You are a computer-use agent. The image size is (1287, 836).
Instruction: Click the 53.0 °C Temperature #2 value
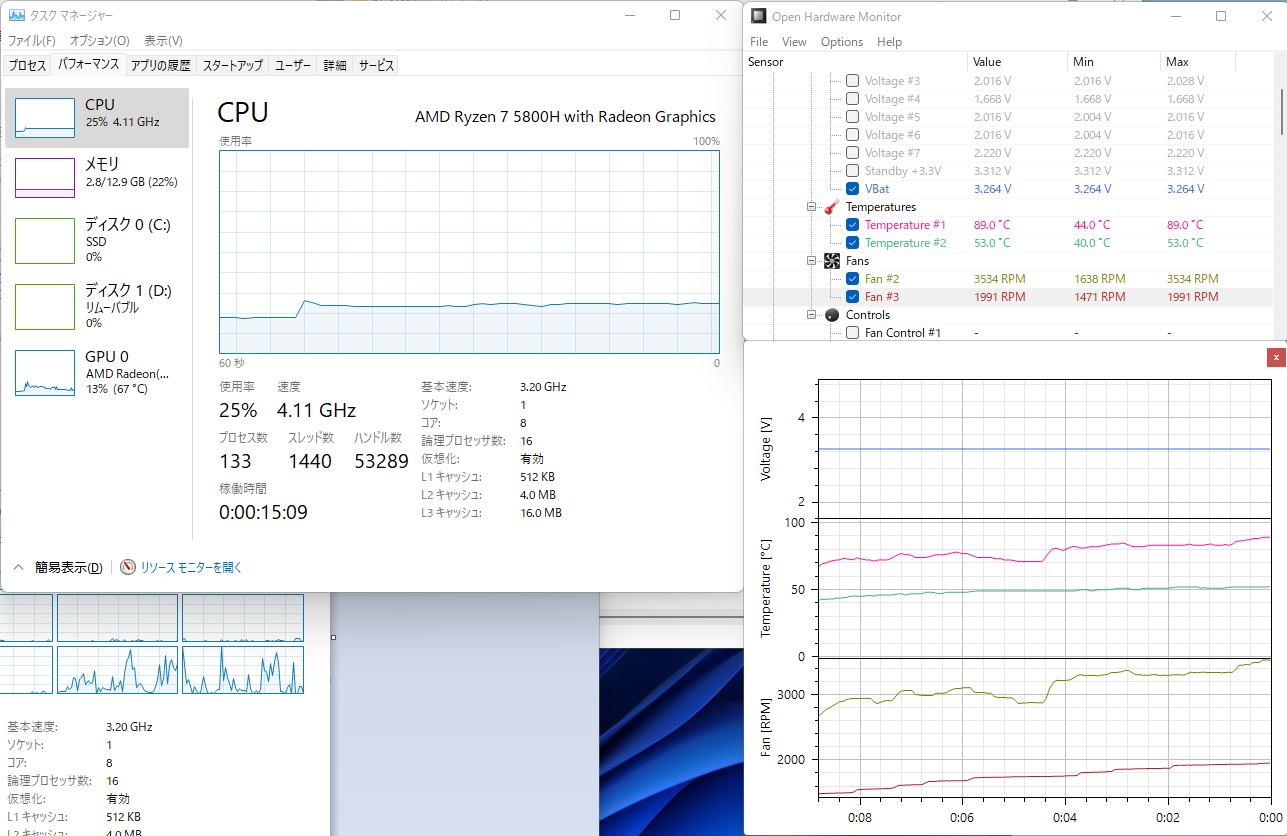(x=992, y=243)
